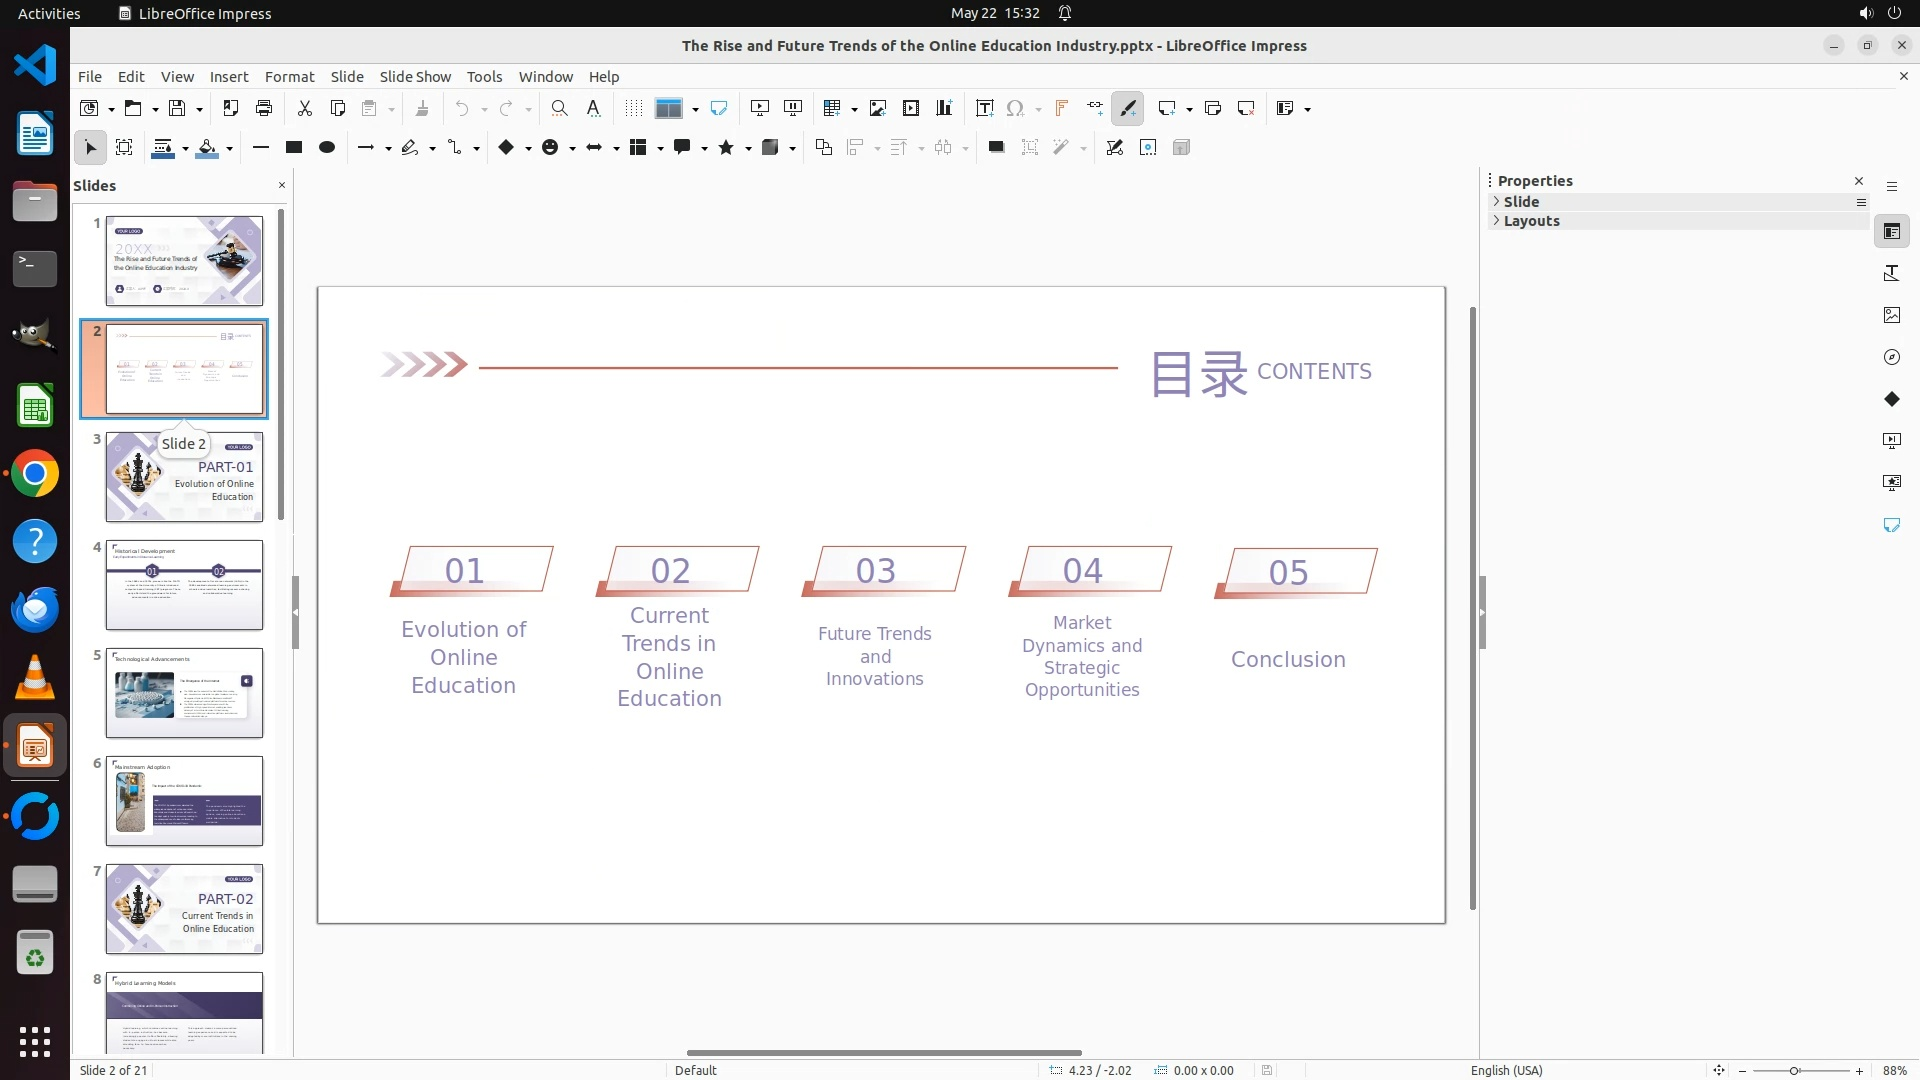Click English (USA) language in status bar
Screen dimensions: 1920x1080
[x=1506, y=1070]
